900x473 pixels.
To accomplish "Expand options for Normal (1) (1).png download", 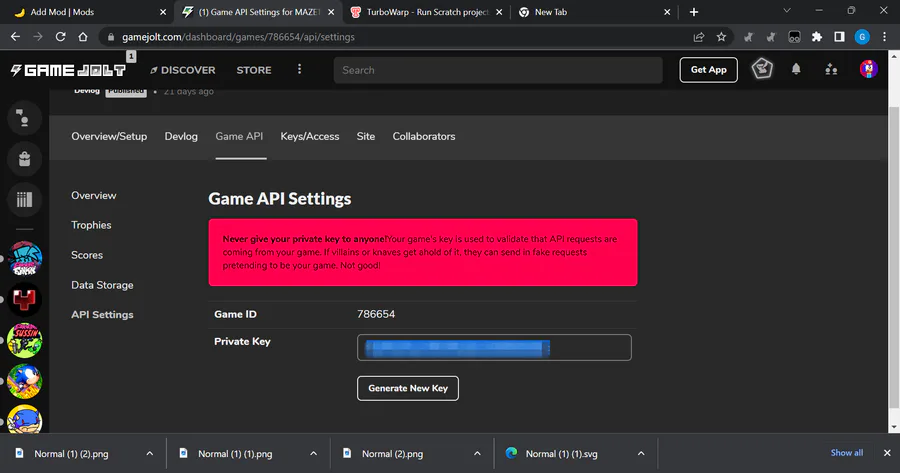I will click(313, 453).
